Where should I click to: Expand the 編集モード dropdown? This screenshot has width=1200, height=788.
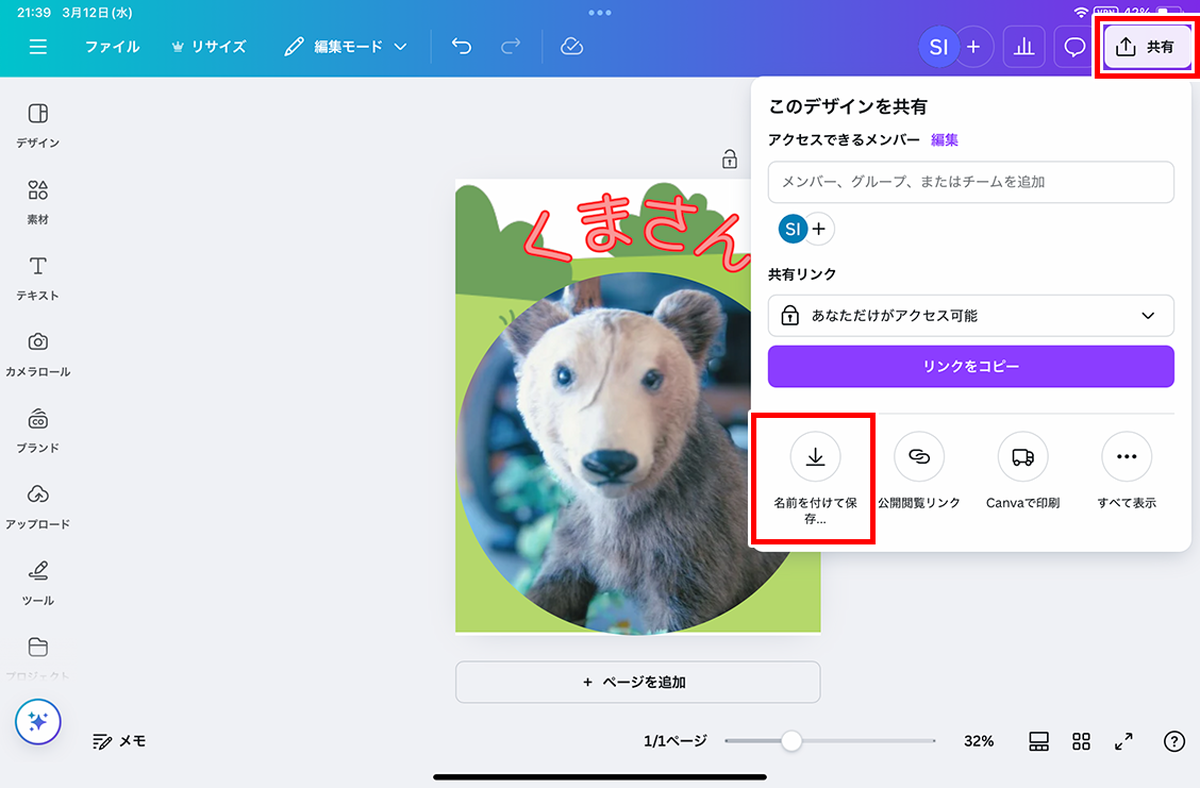[346, 47]
